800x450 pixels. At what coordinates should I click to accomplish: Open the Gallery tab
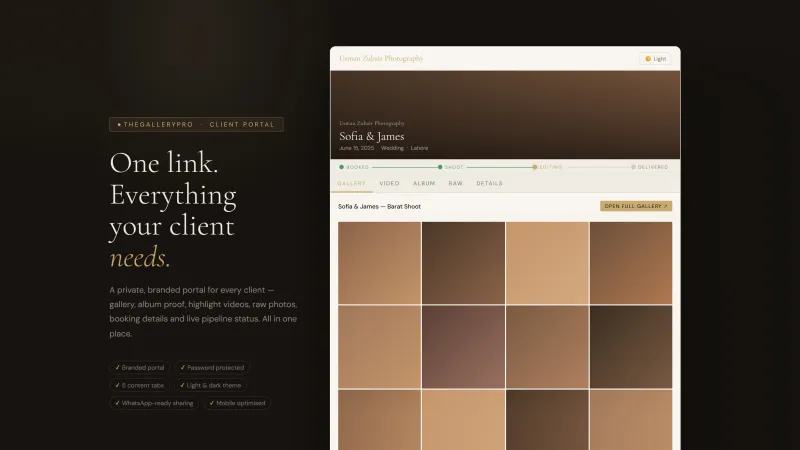coord(352,183)
